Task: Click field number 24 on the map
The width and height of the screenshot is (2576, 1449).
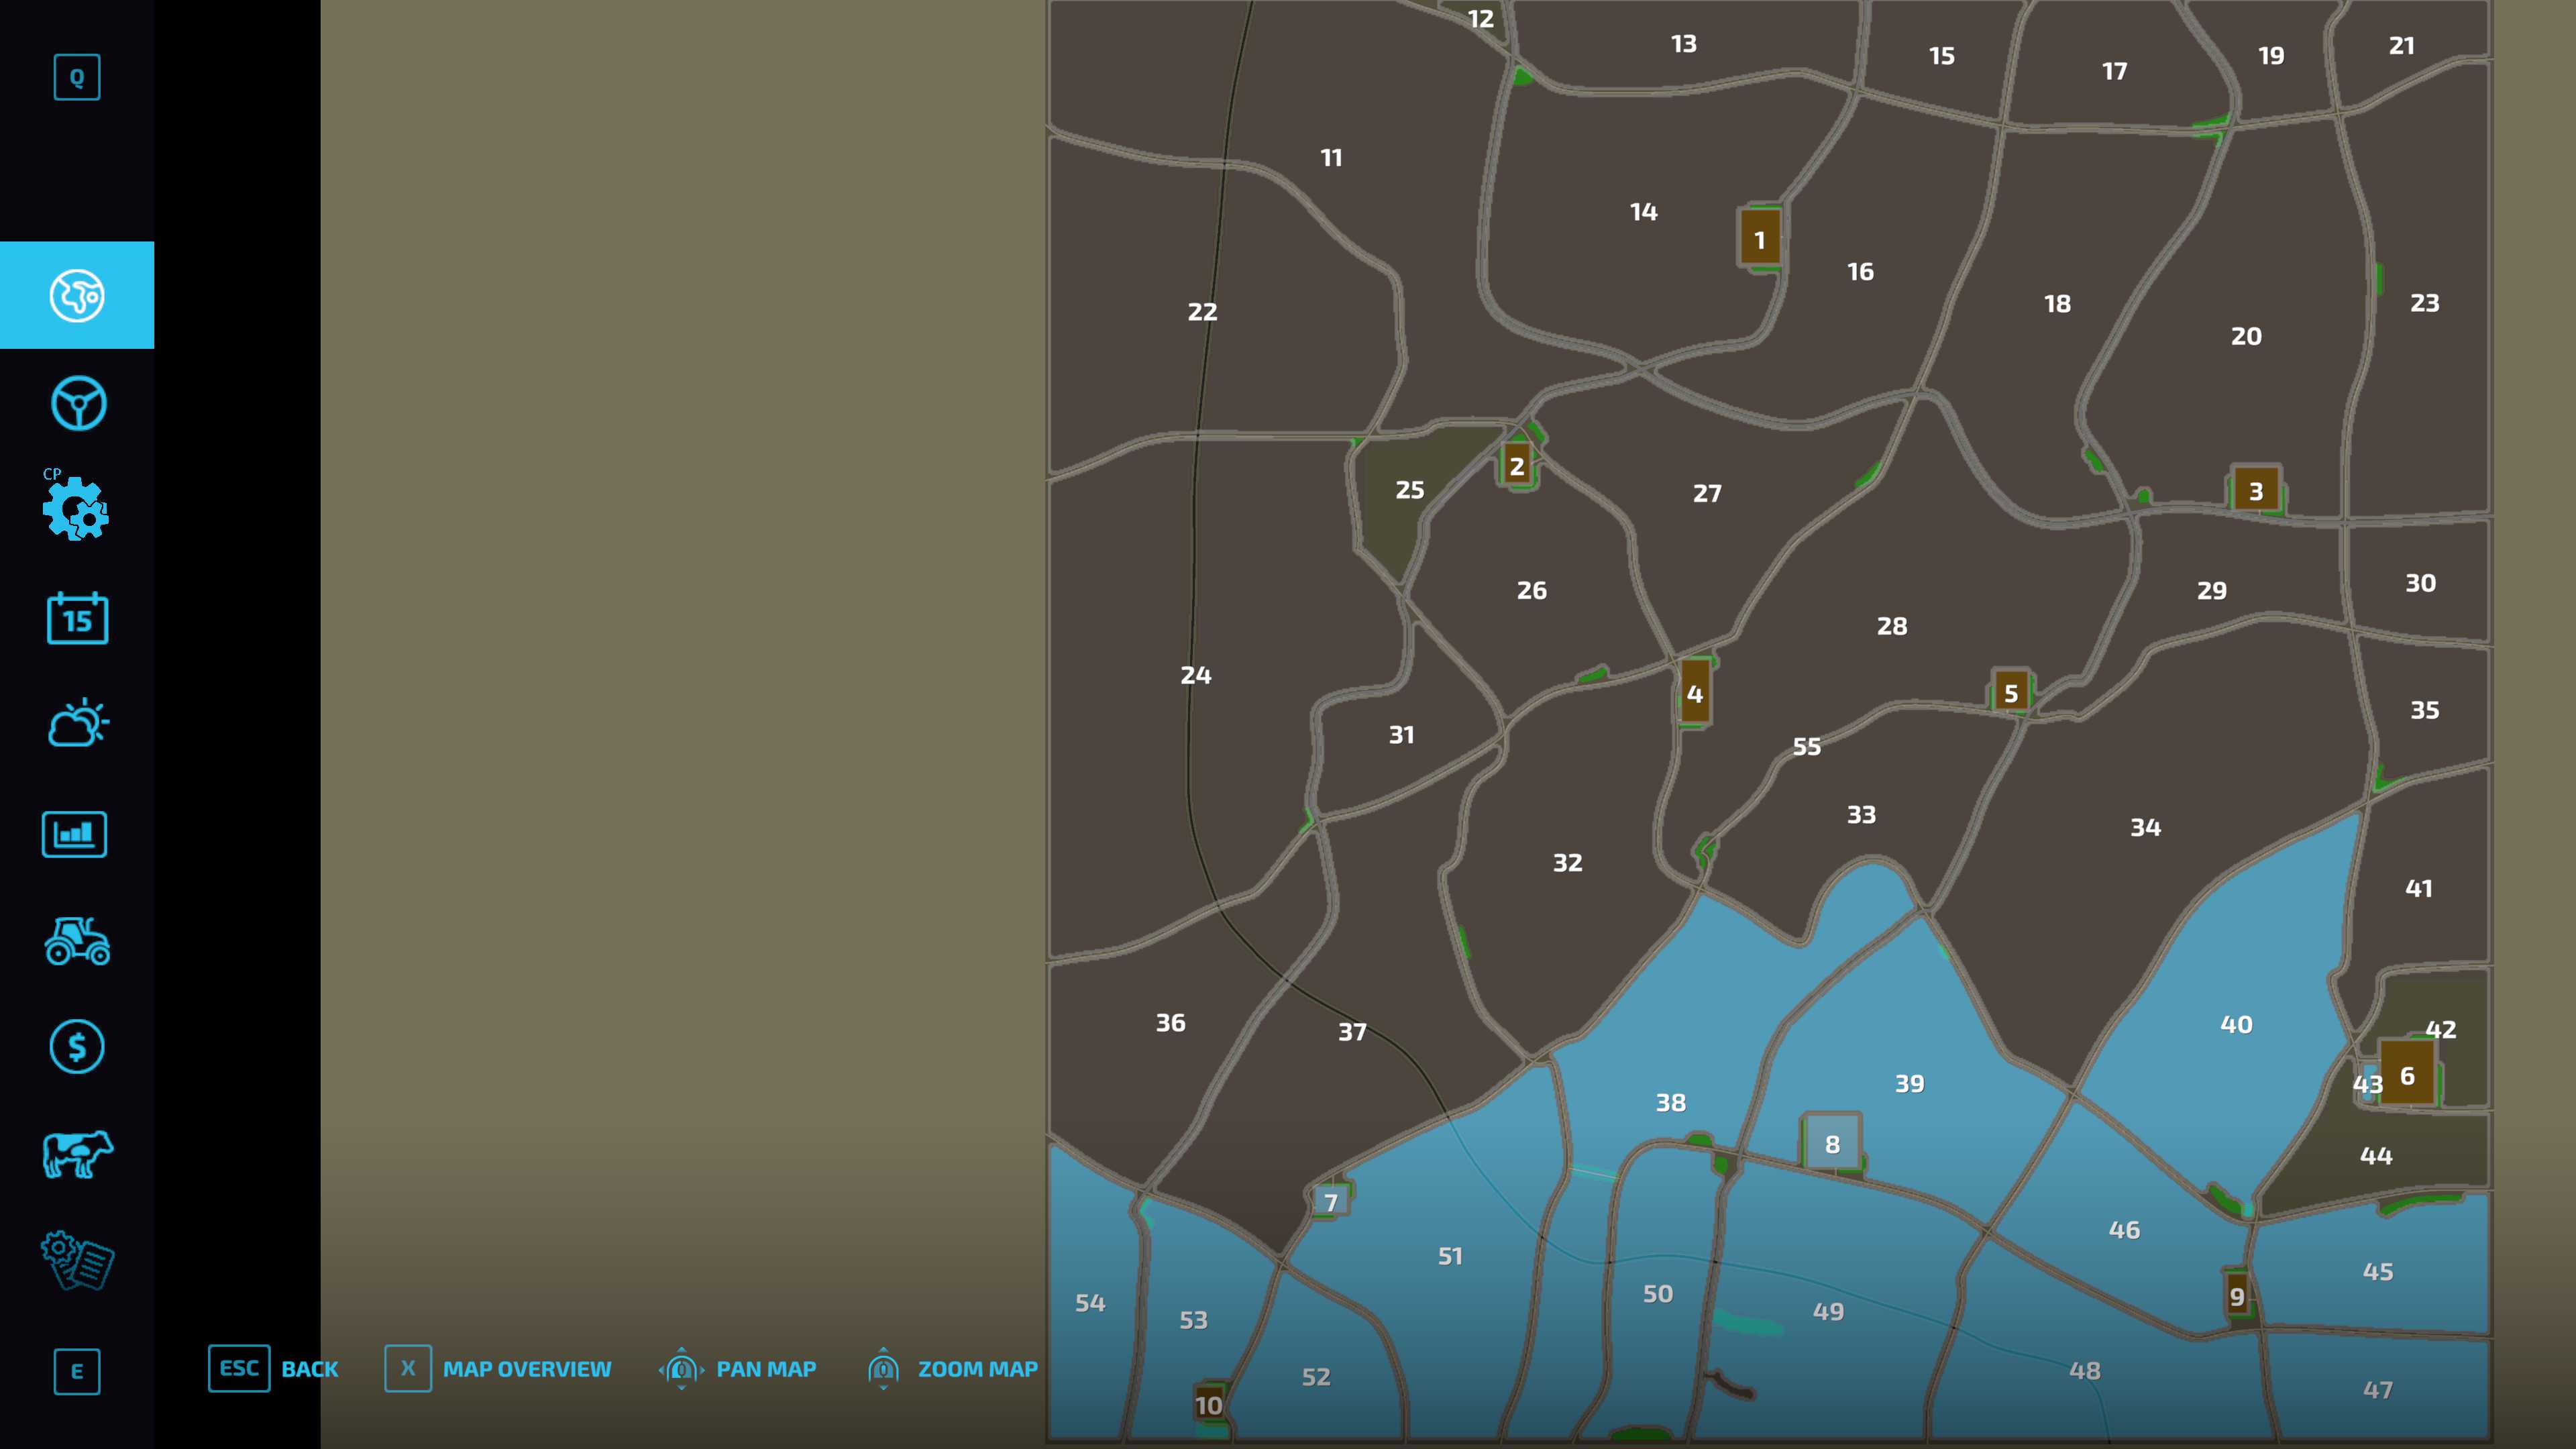Action: (x=1195, y=675)
